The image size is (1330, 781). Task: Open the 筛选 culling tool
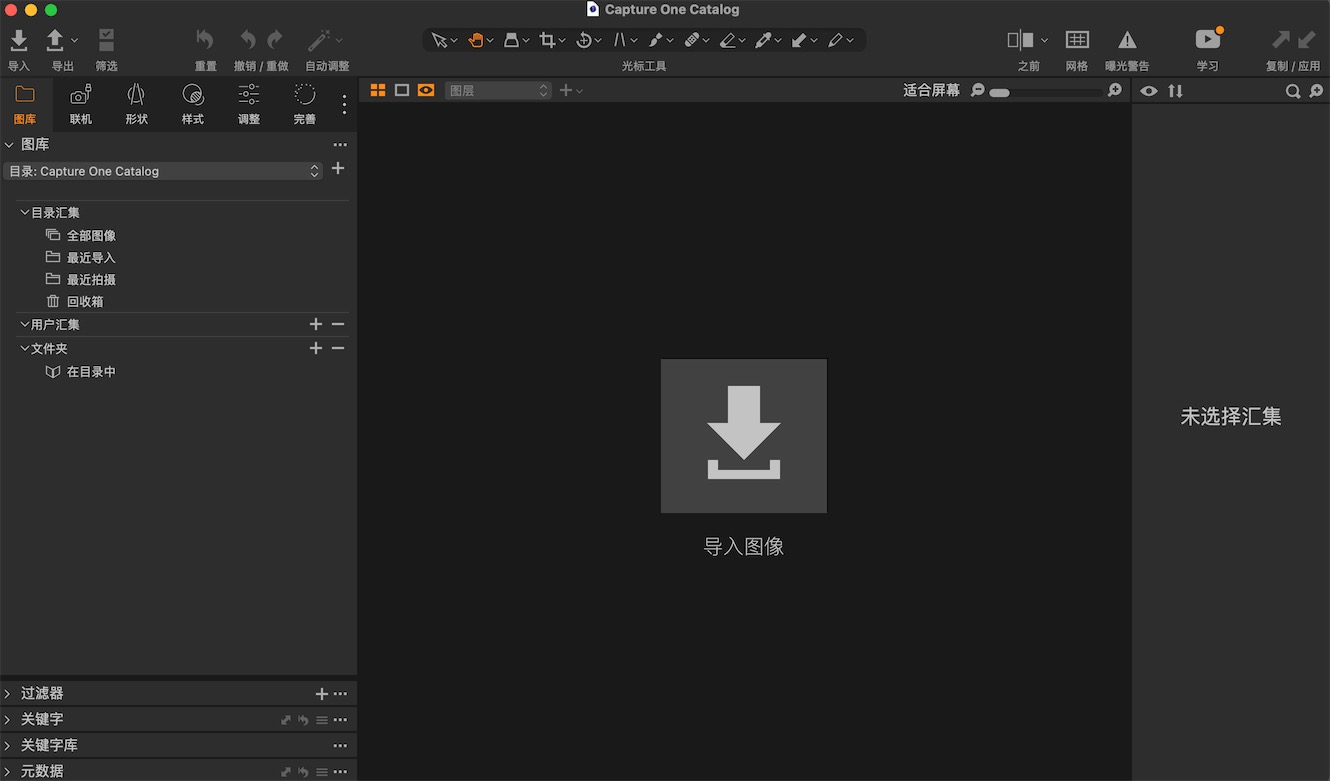coord(106,40)
